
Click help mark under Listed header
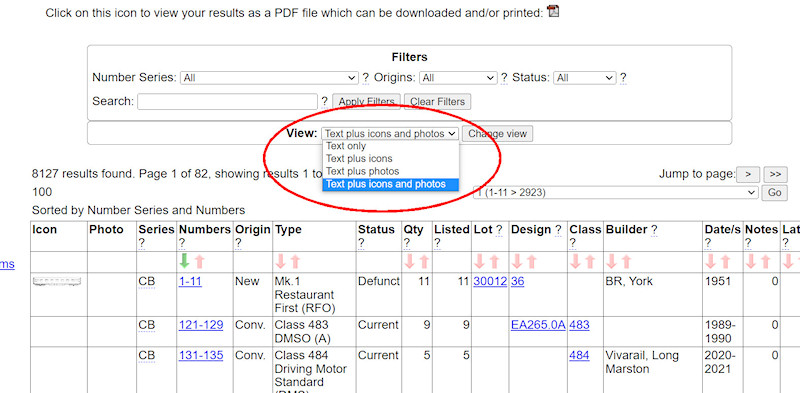coord(437,243)
